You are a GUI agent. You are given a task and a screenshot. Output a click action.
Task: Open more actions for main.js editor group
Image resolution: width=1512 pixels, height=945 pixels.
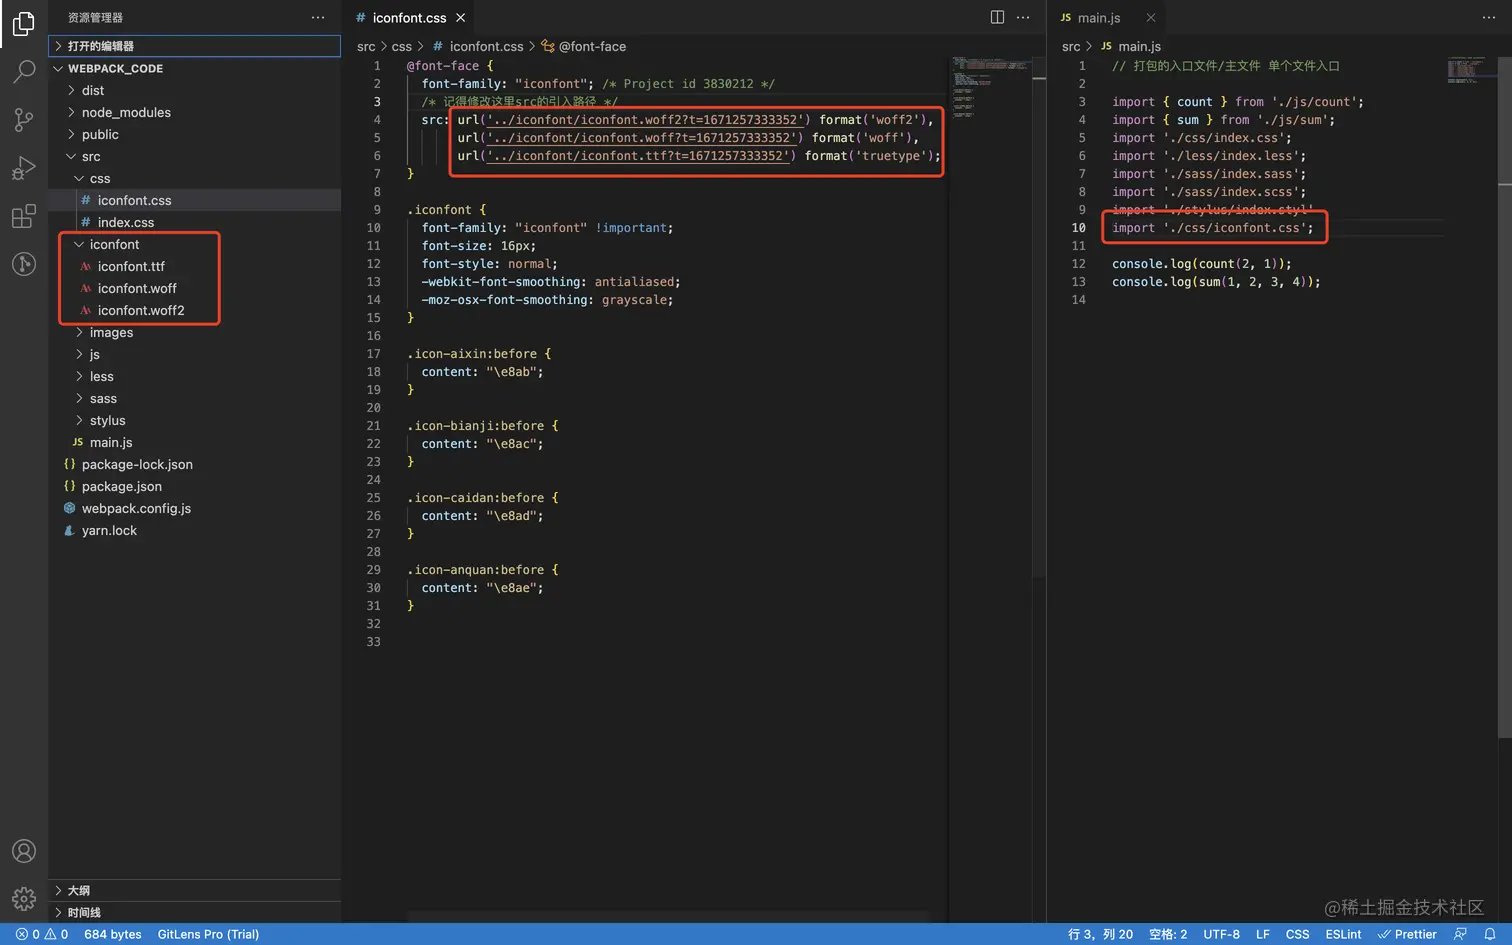click(x=1489, y=17)
